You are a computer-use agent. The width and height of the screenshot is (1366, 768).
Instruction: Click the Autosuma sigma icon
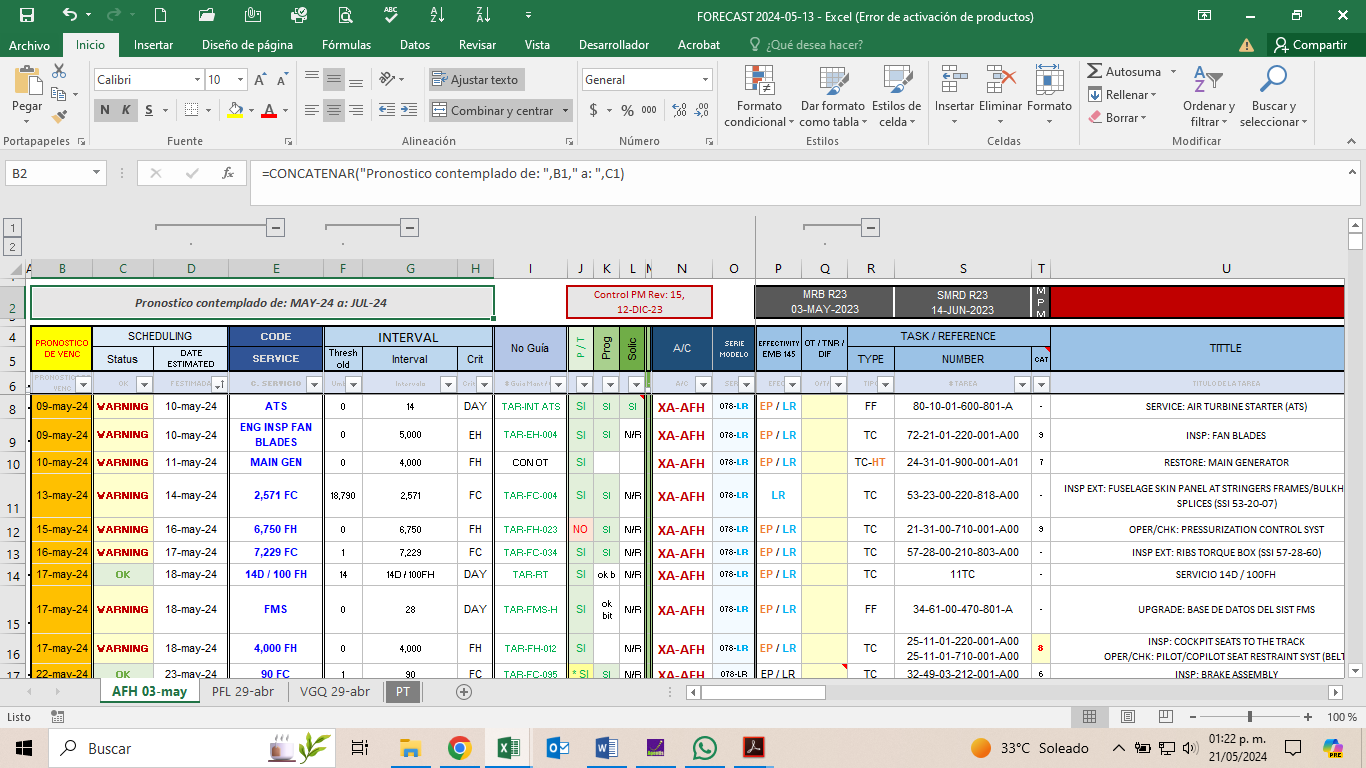click(1095, 72)
